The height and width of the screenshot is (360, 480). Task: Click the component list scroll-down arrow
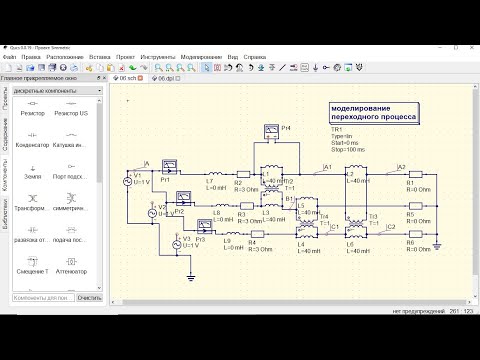99,288
